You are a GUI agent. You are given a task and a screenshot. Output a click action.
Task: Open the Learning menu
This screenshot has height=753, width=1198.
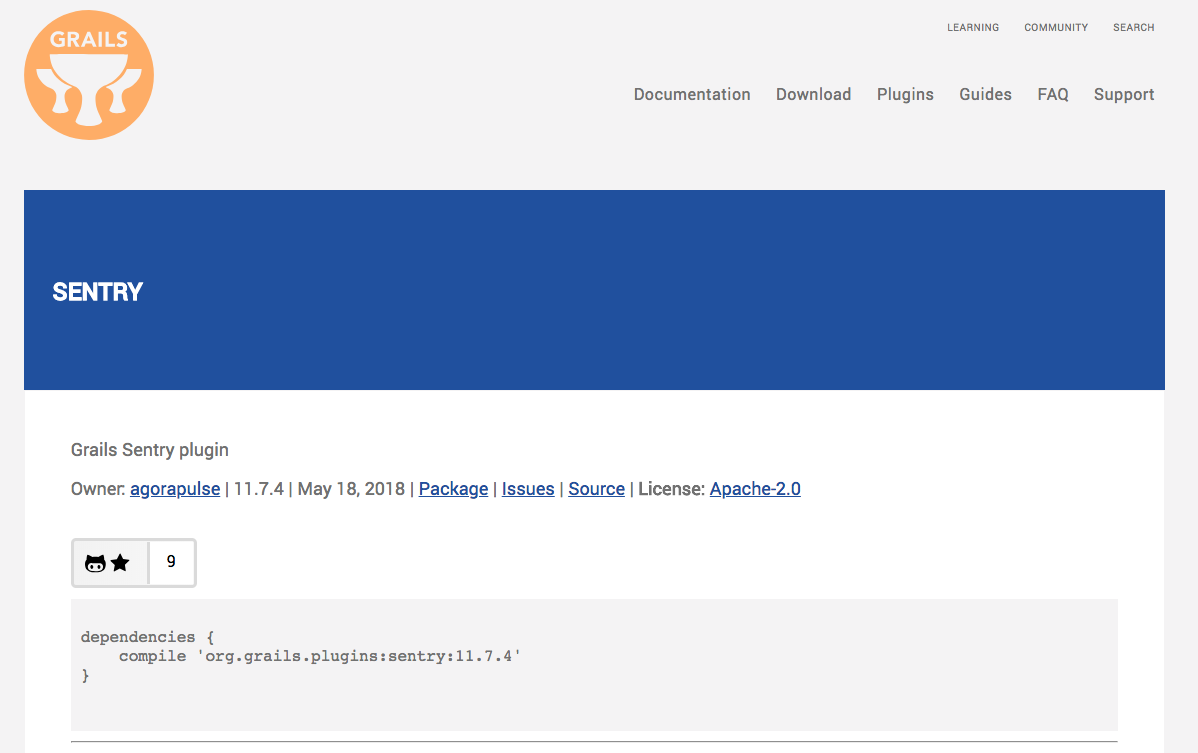pos(973,27)
